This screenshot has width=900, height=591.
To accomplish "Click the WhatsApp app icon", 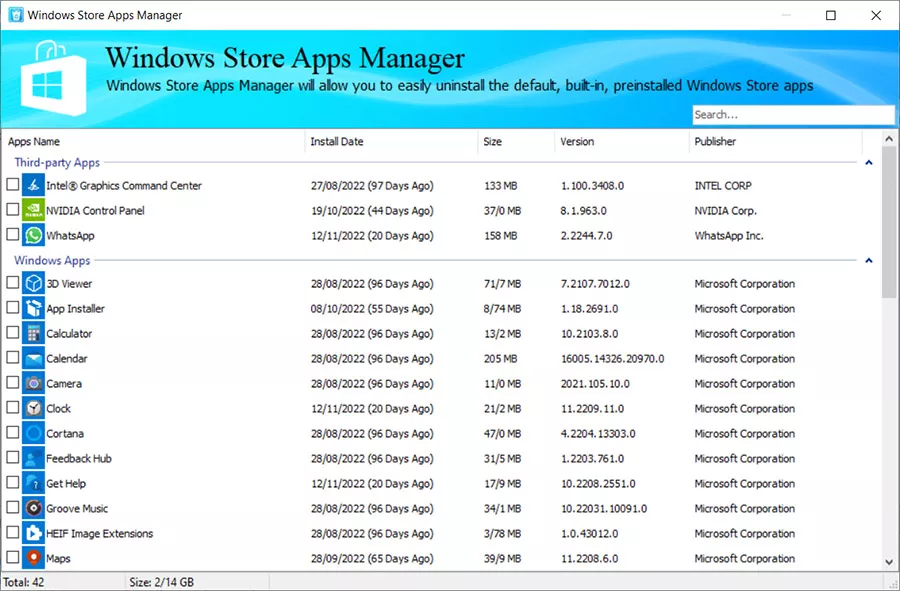I will coord(33,235).
